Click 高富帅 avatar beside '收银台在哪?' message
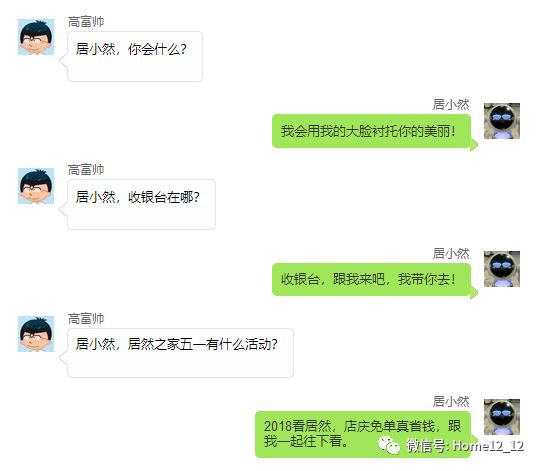 tap(36, 186)
